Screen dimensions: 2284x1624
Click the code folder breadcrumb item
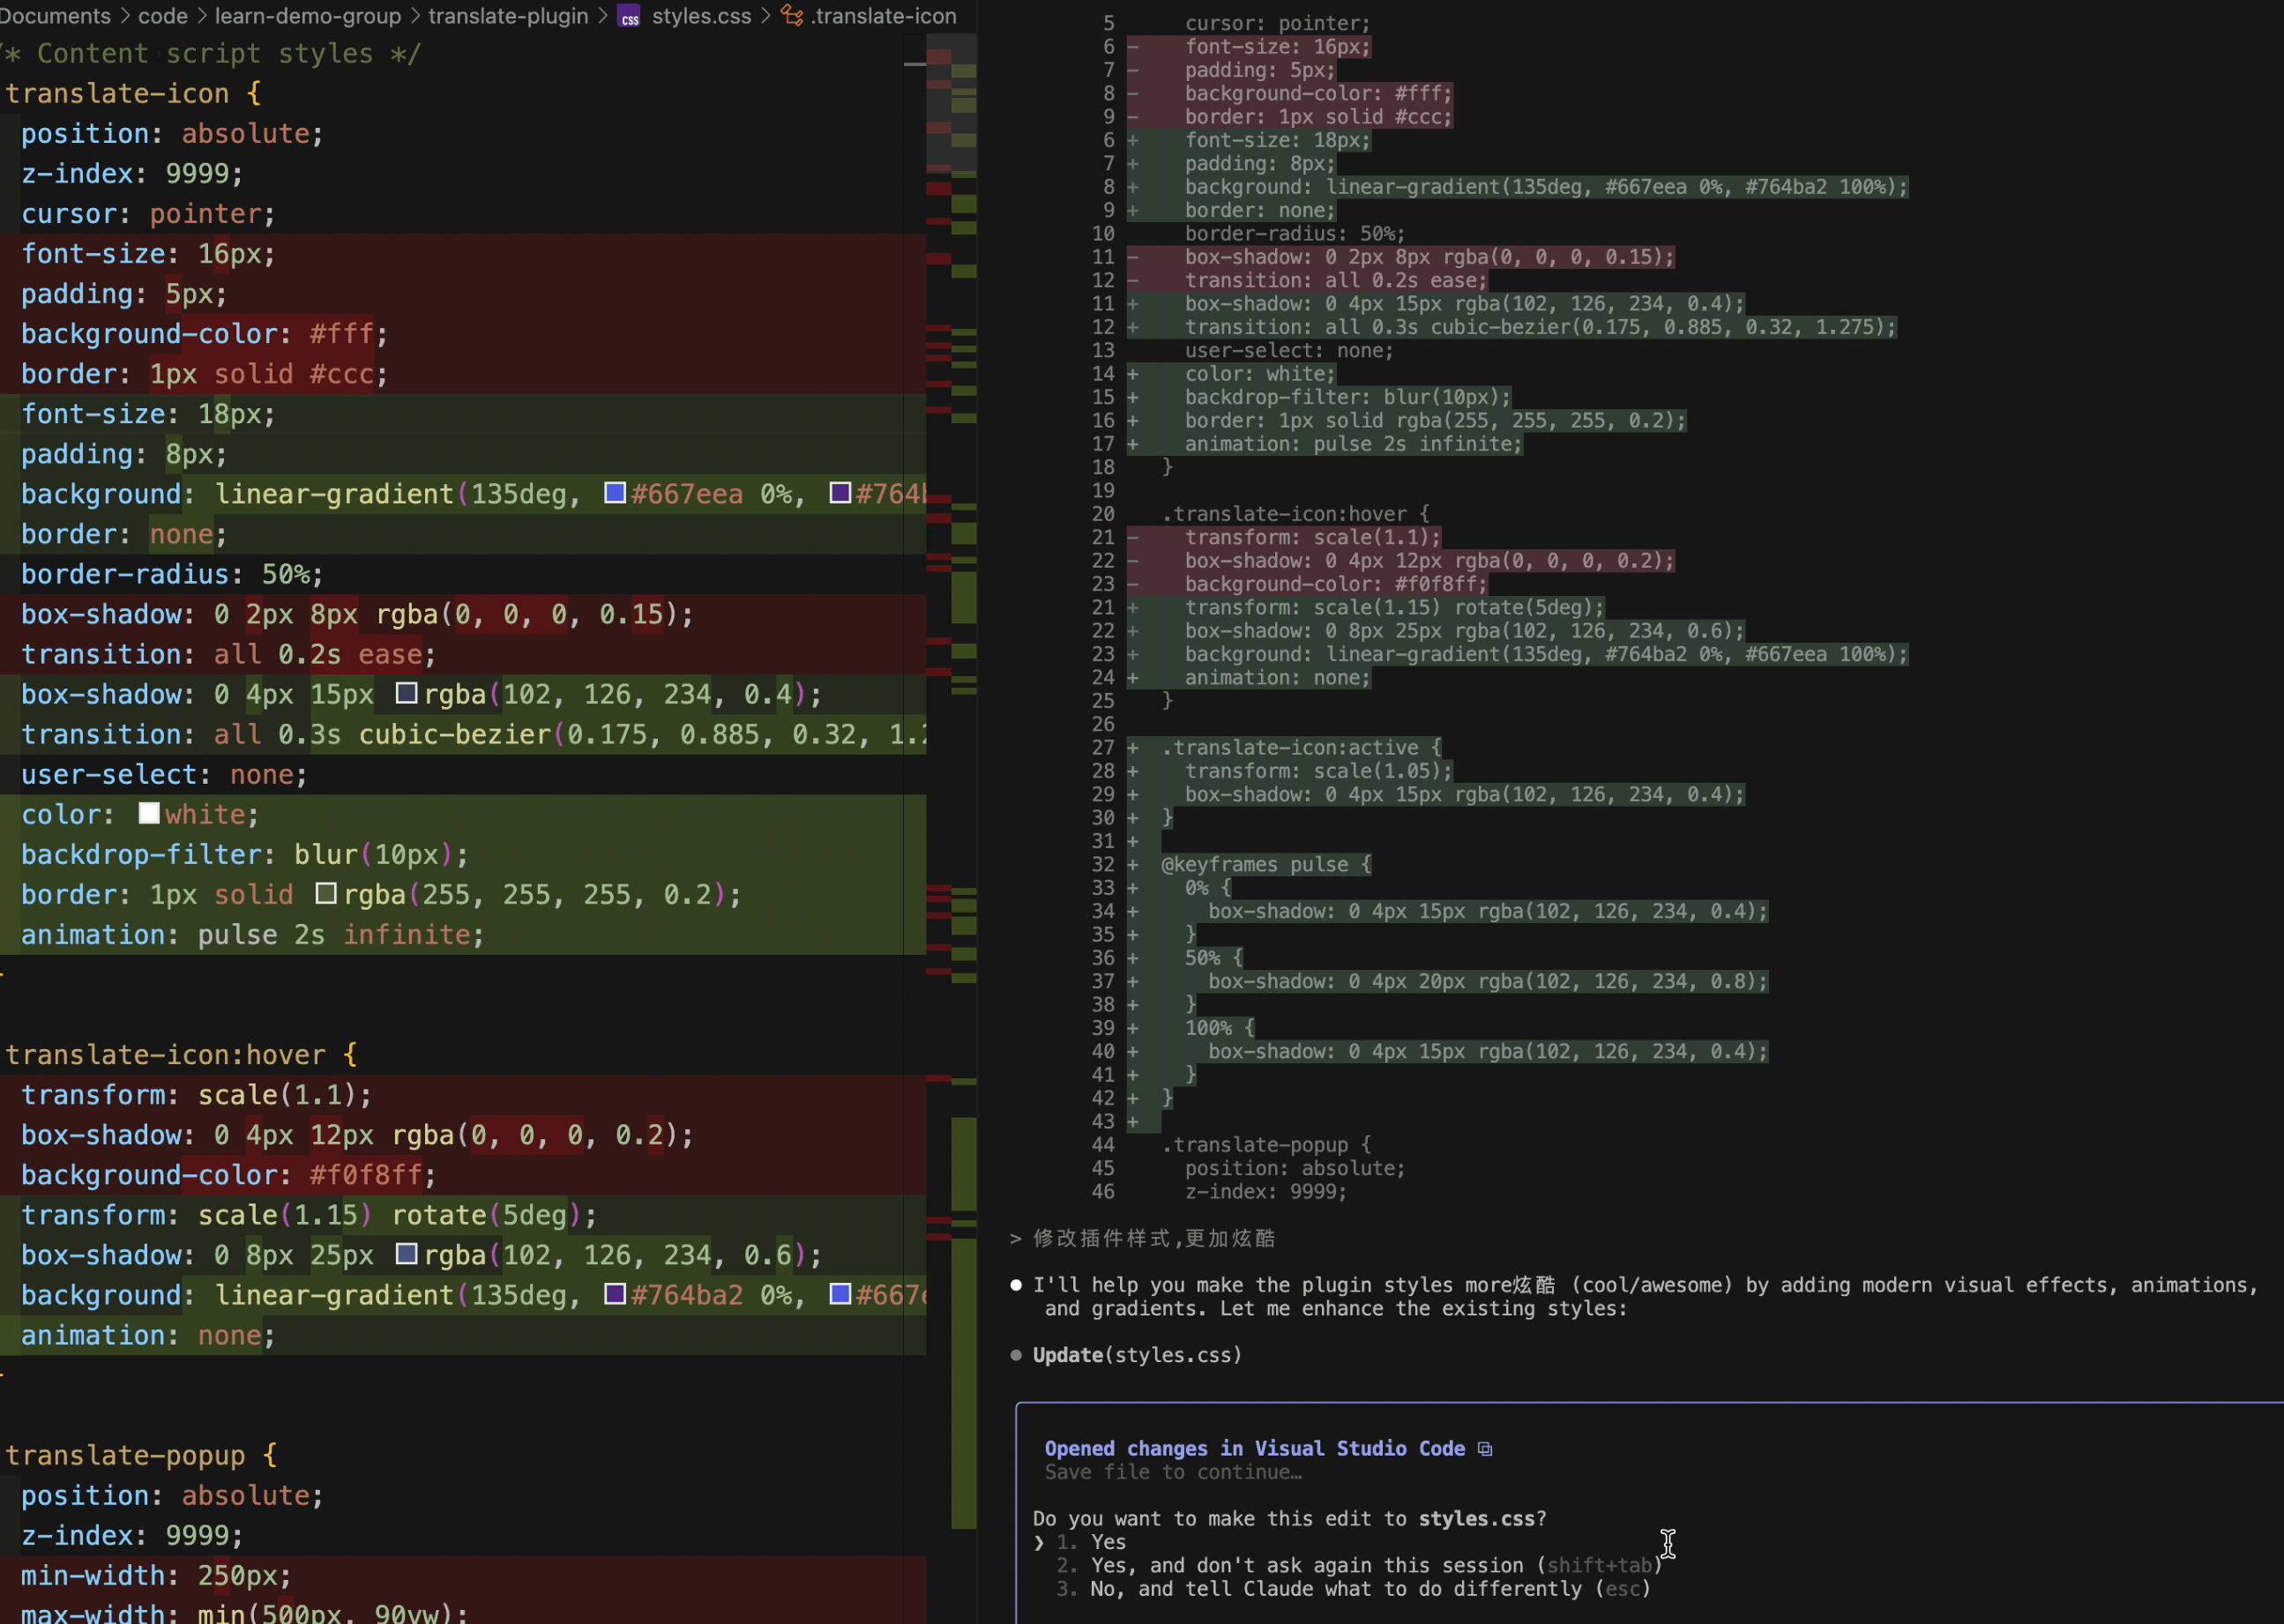tap(163, 16)
